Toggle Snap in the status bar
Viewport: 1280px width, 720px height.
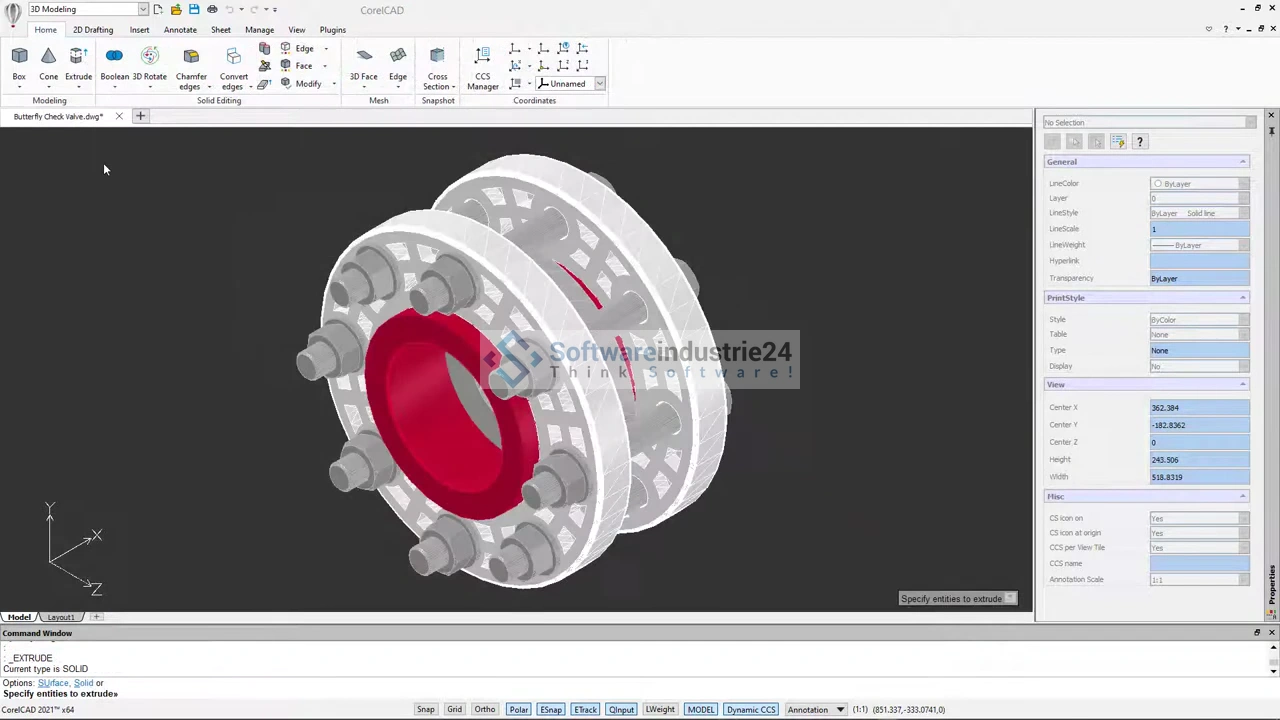click(x=425, y=710)
